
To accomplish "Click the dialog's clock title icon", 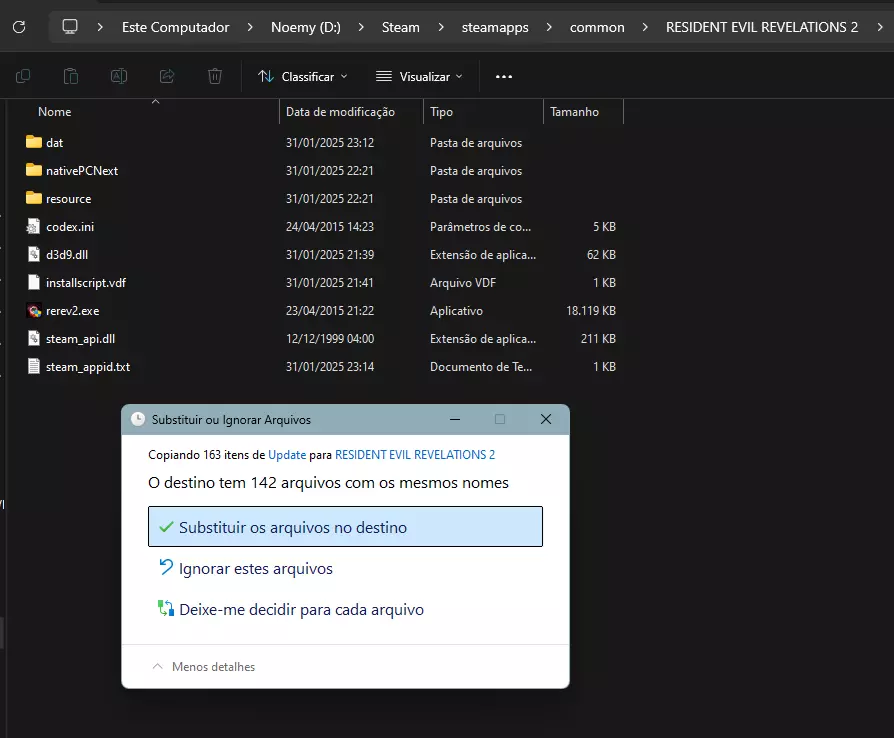I will click(138, 419).
